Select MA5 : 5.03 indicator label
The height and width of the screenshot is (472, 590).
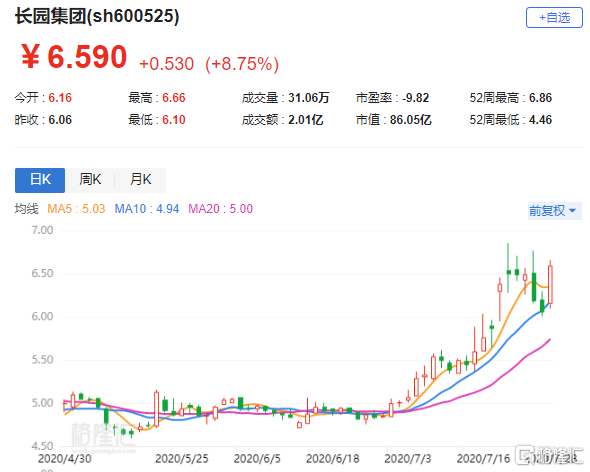coord(76,209)
